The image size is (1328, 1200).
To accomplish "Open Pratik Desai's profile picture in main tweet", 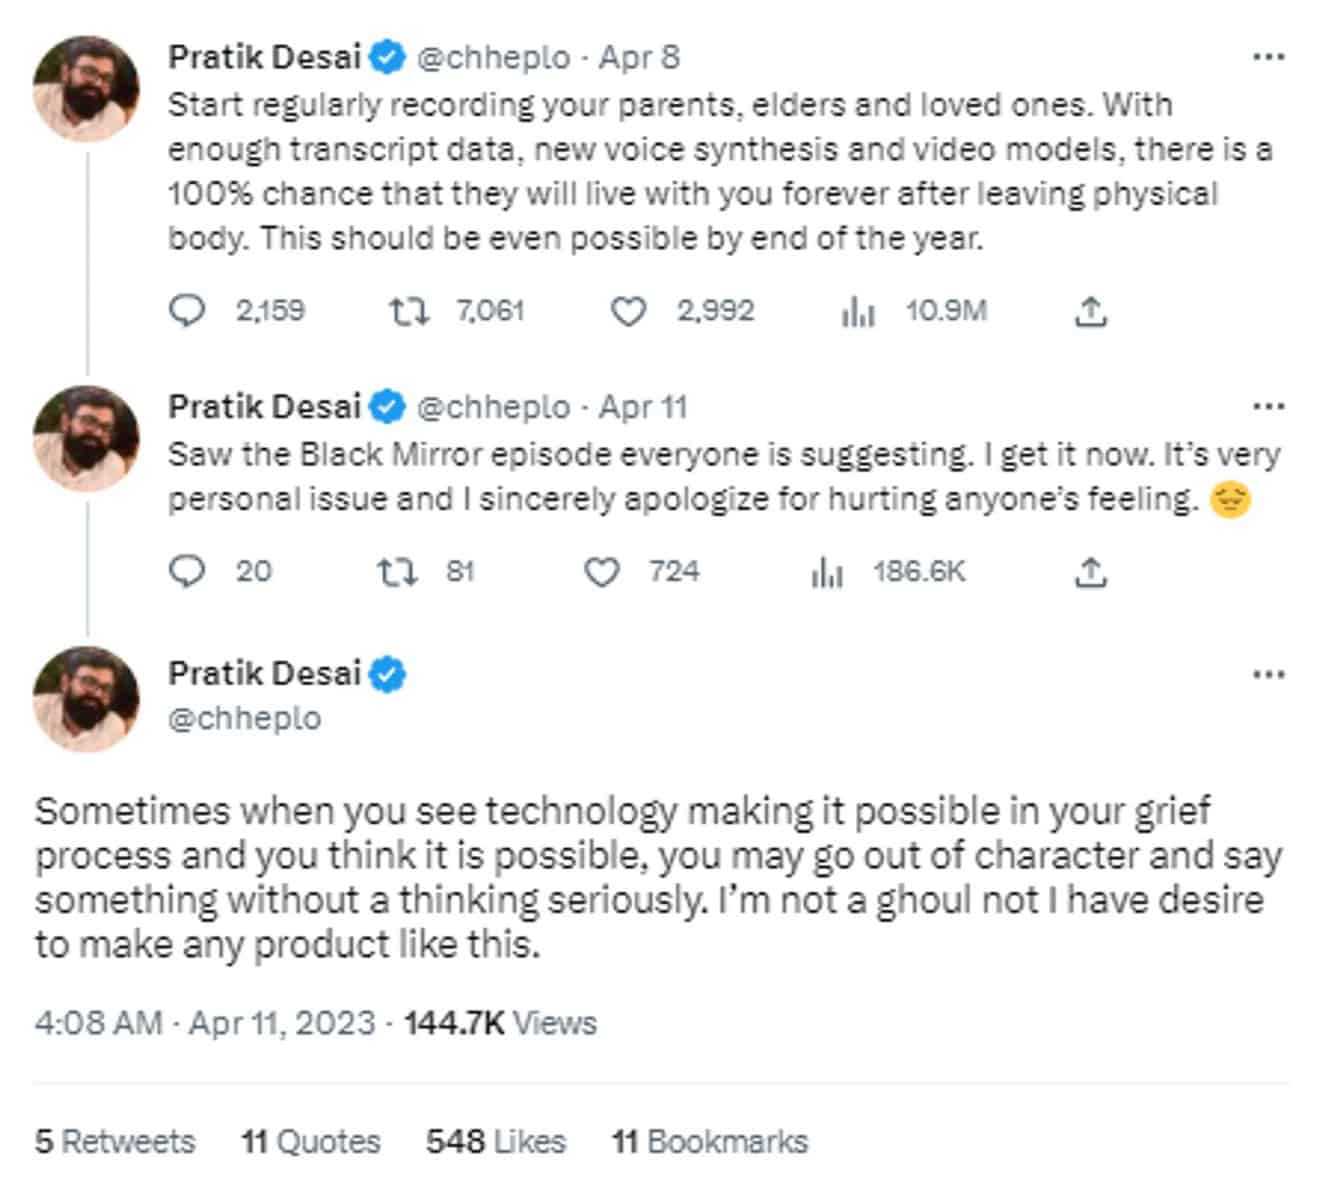I will [x=86, y=699].
